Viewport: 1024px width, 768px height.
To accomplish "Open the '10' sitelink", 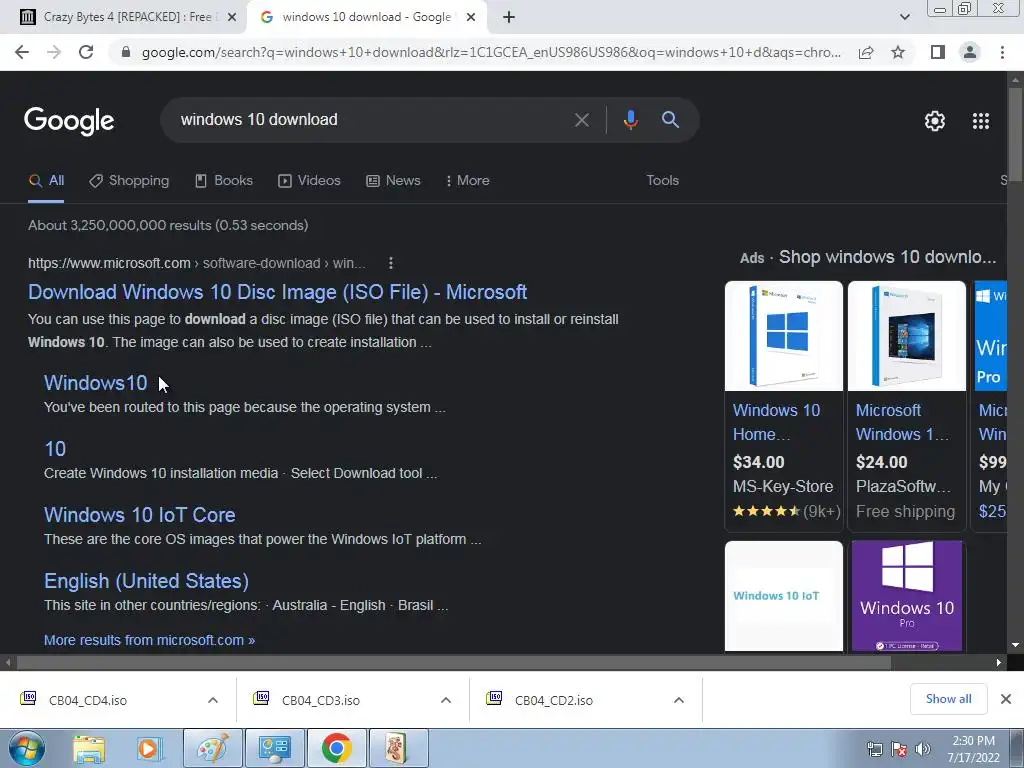I will [x=55, y=449].
